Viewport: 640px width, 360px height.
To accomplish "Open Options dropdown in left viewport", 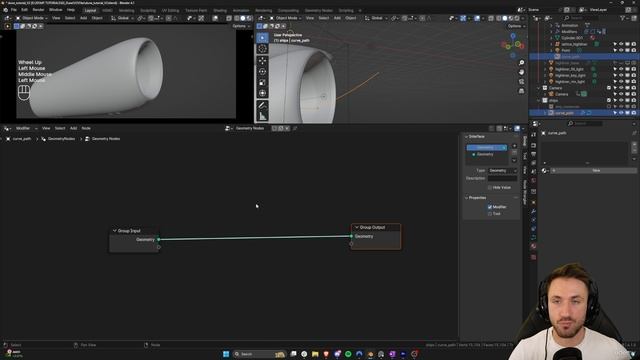I will click(241, 26).
